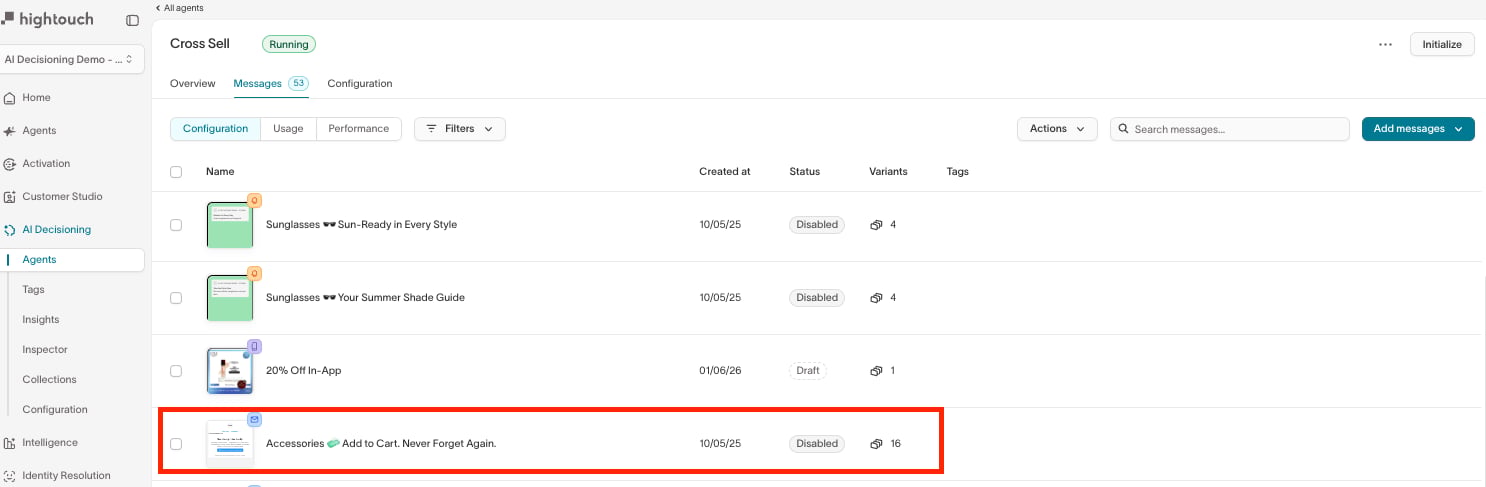Image resolution: width=1486 pixels, height=487 pixels.
Task: Click the variants icon on the Accessories row
Action: (x=876, y=444)
